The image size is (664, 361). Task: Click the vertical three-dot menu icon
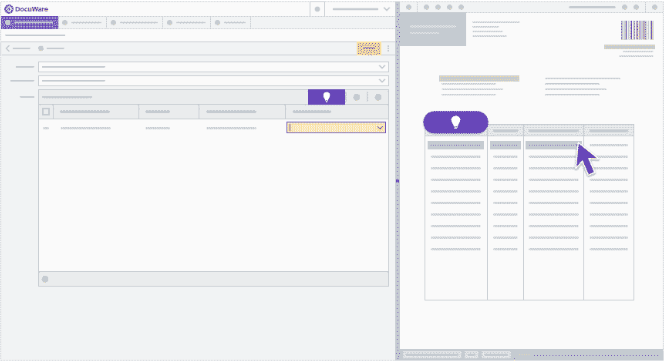(x=388, y=49)
